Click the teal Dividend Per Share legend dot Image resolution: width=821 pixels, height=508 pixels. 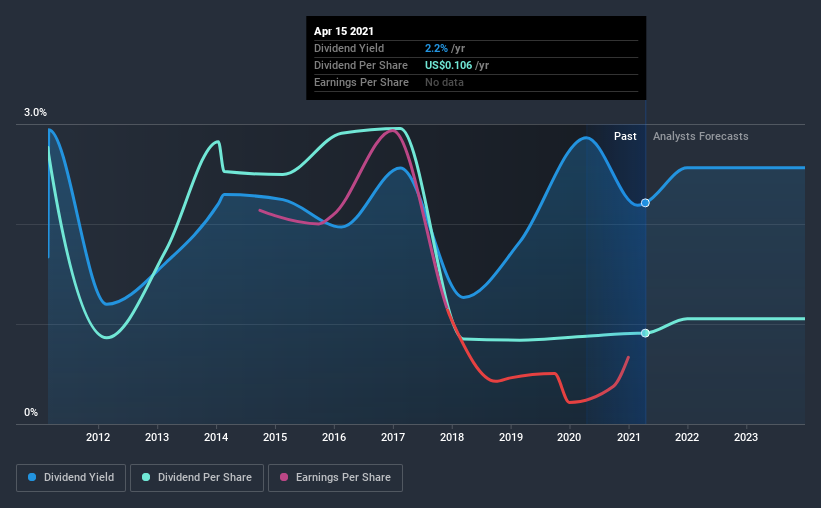(146, 477)
